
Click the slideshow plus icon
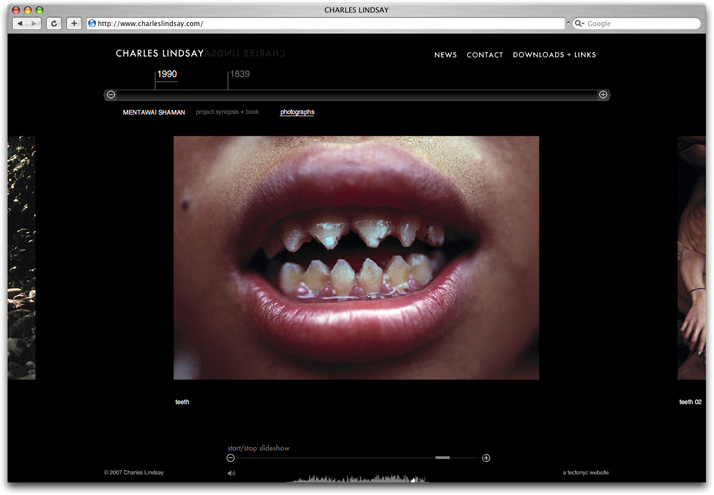(486, 458)
